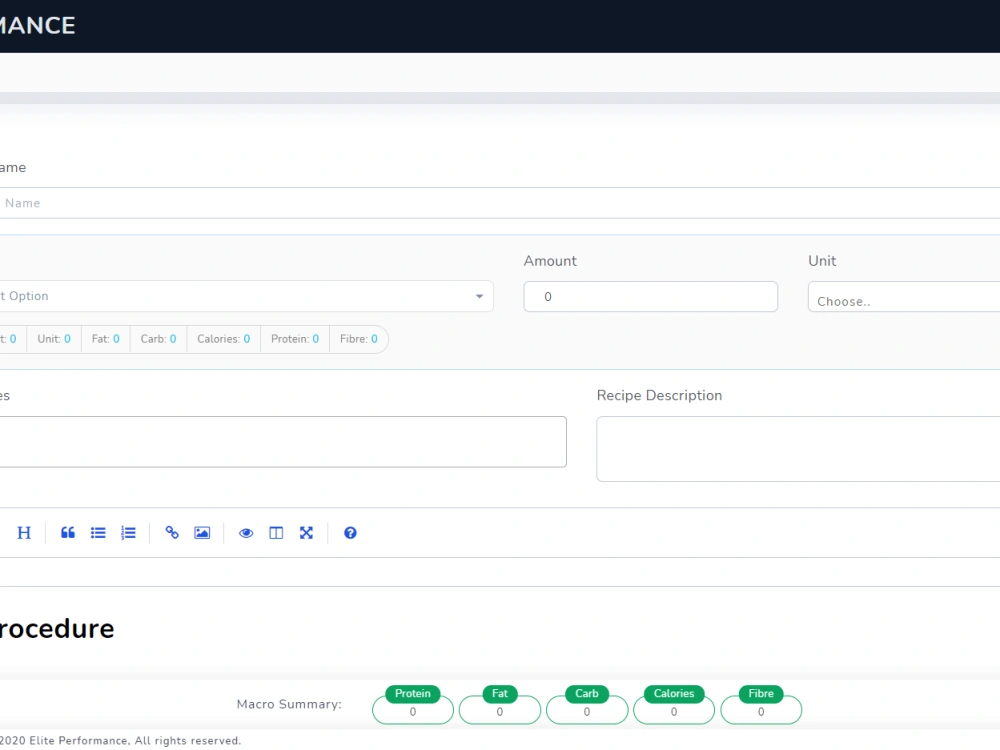Toggle fullscreen editor mode
Image resolution: width=1000 pixels, height=750 pixels.
click(x=306, y=533)
